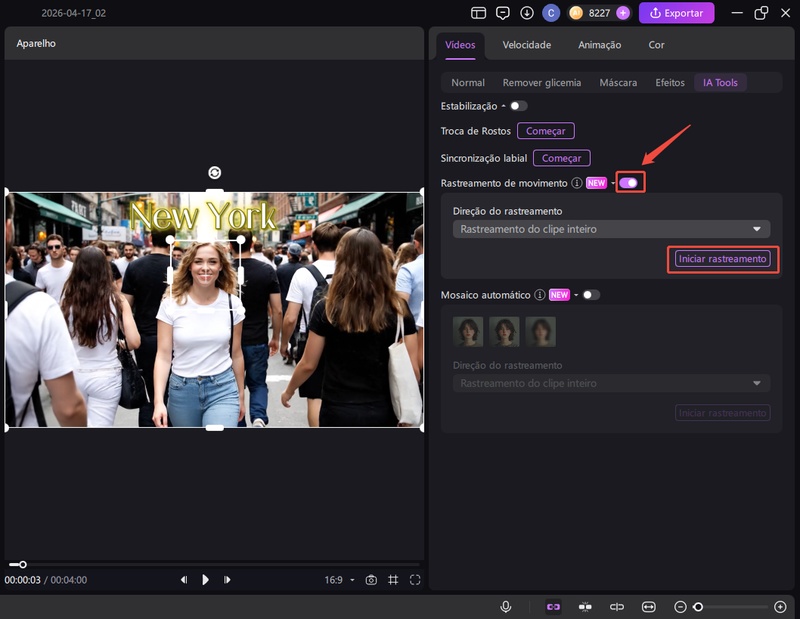Select the microphone voiceover icon on bottom toolbar
800x619 pixels.
click(506, 604)
